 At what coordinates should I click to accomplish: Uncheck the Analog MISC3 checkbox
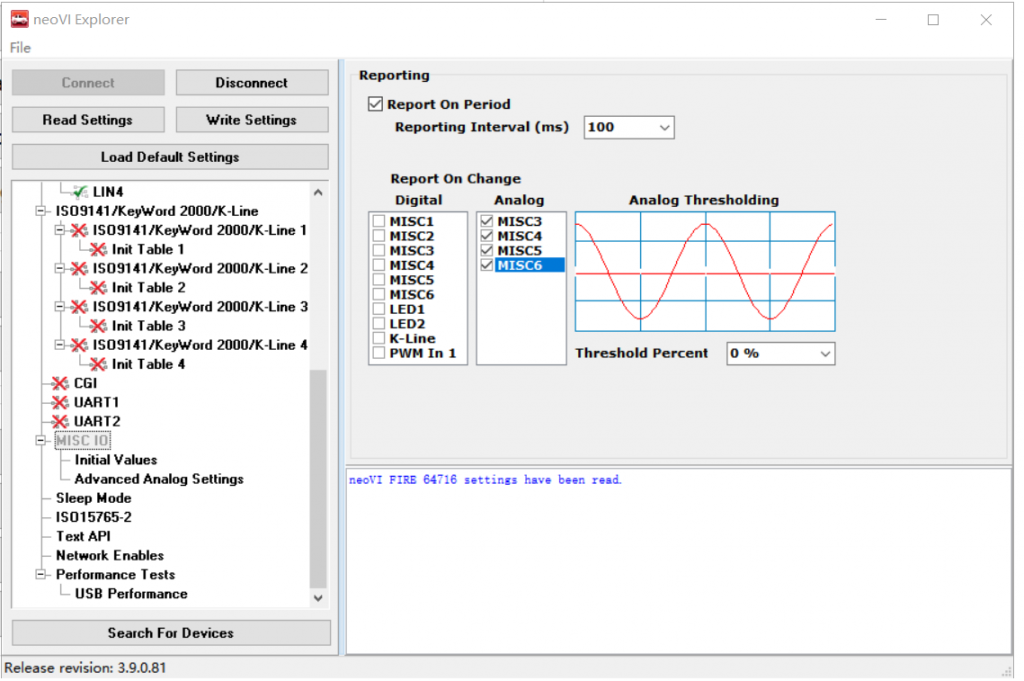click(487, 221)
